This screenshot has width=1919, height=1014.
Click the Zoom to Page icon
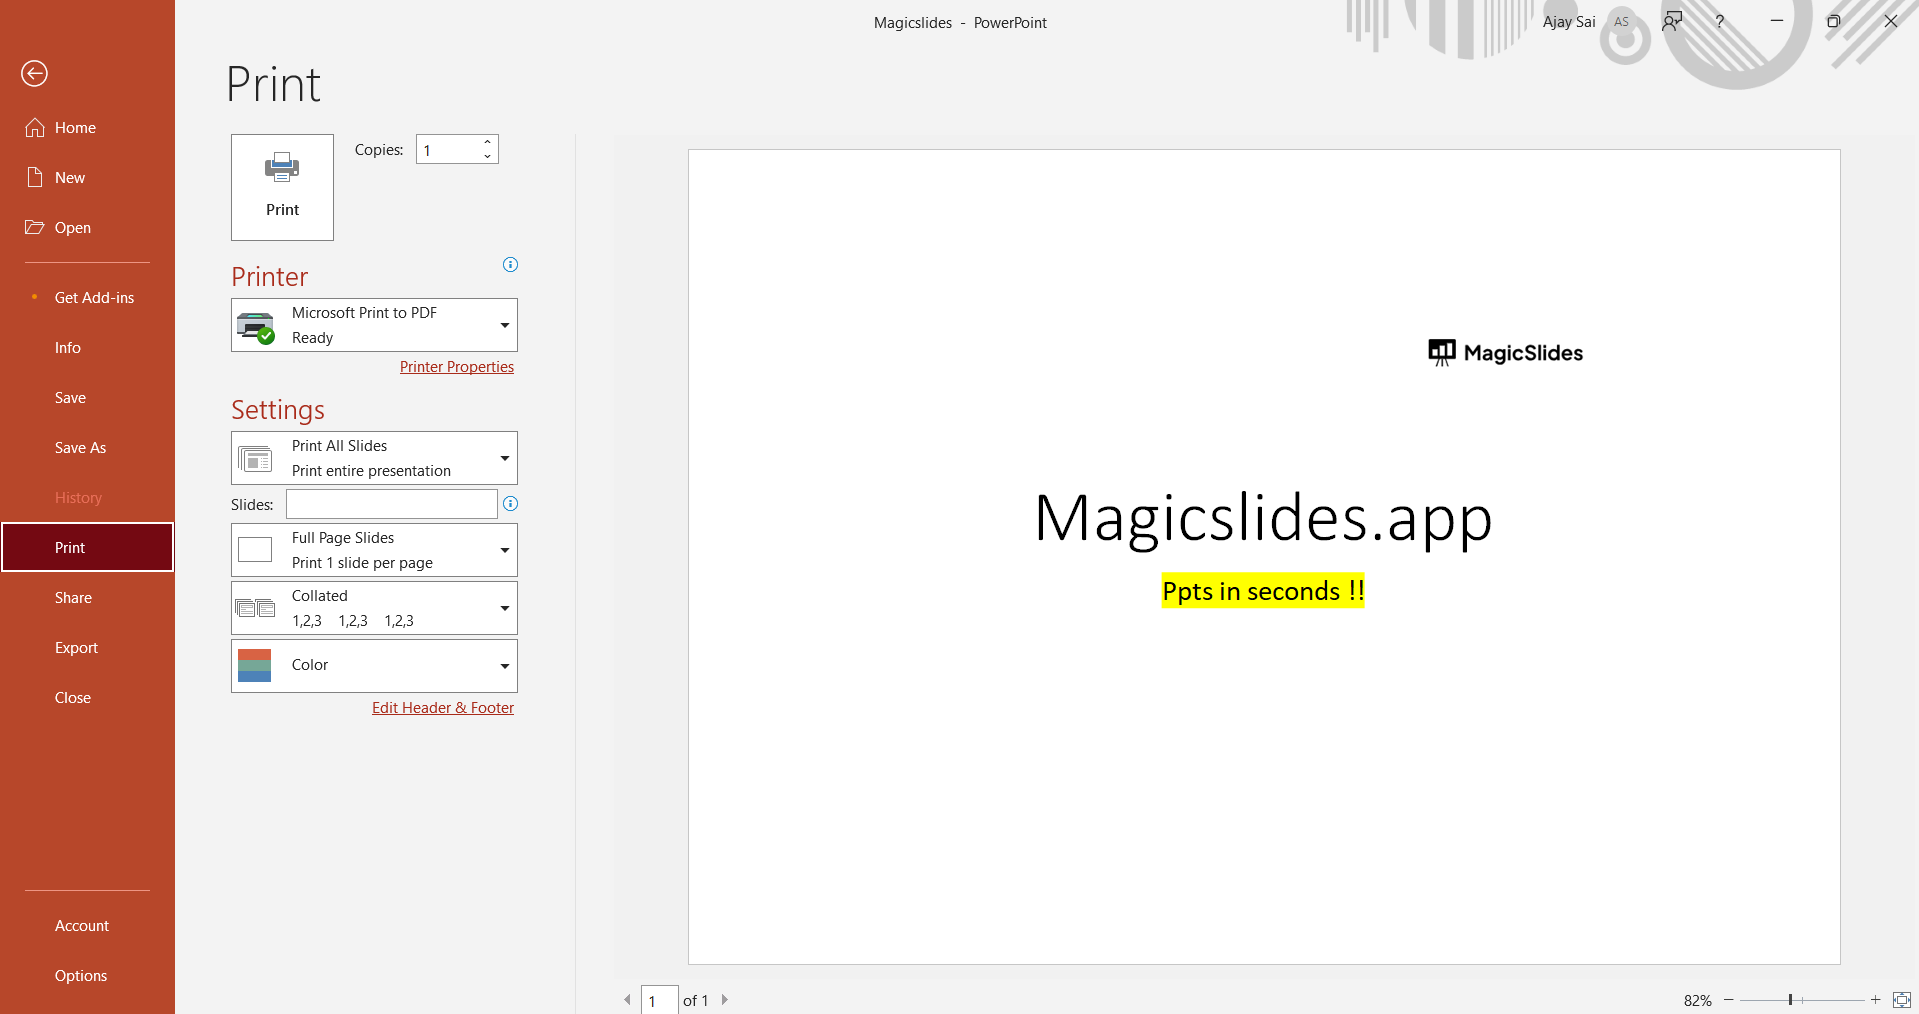[1901, 999]
